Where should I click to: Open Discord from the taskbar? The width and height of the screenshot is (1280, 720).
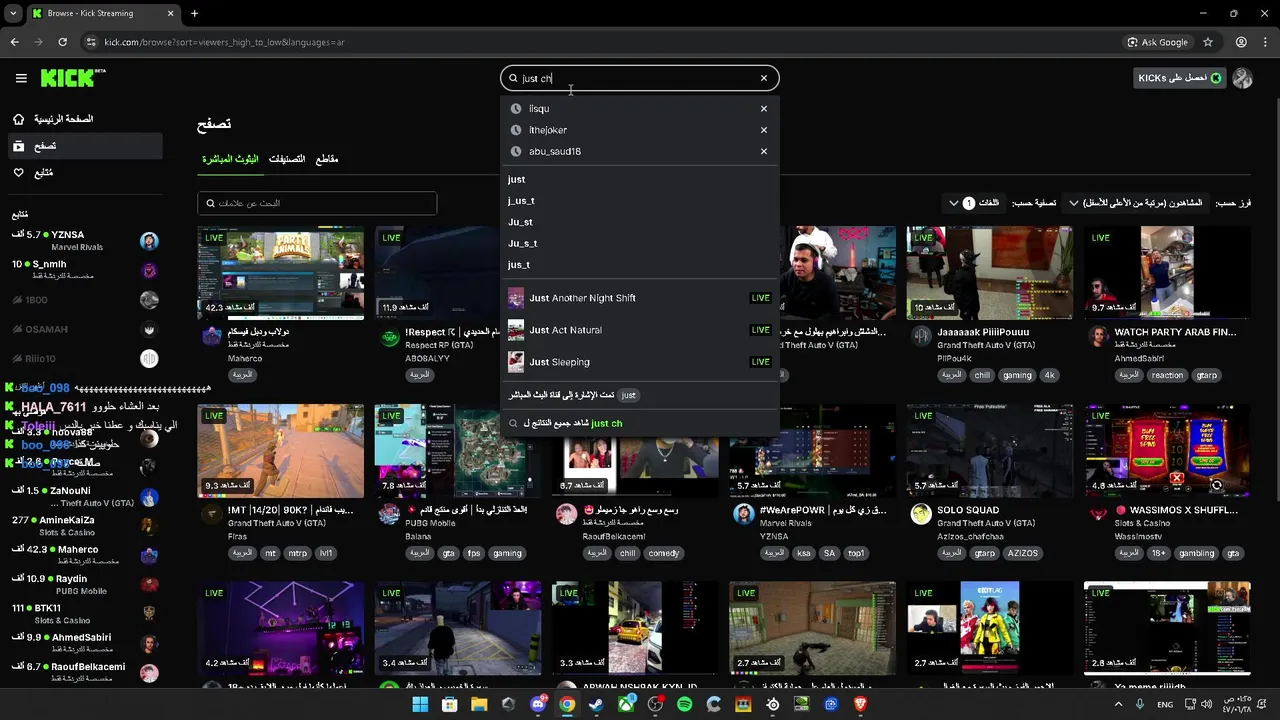[538, 705]
